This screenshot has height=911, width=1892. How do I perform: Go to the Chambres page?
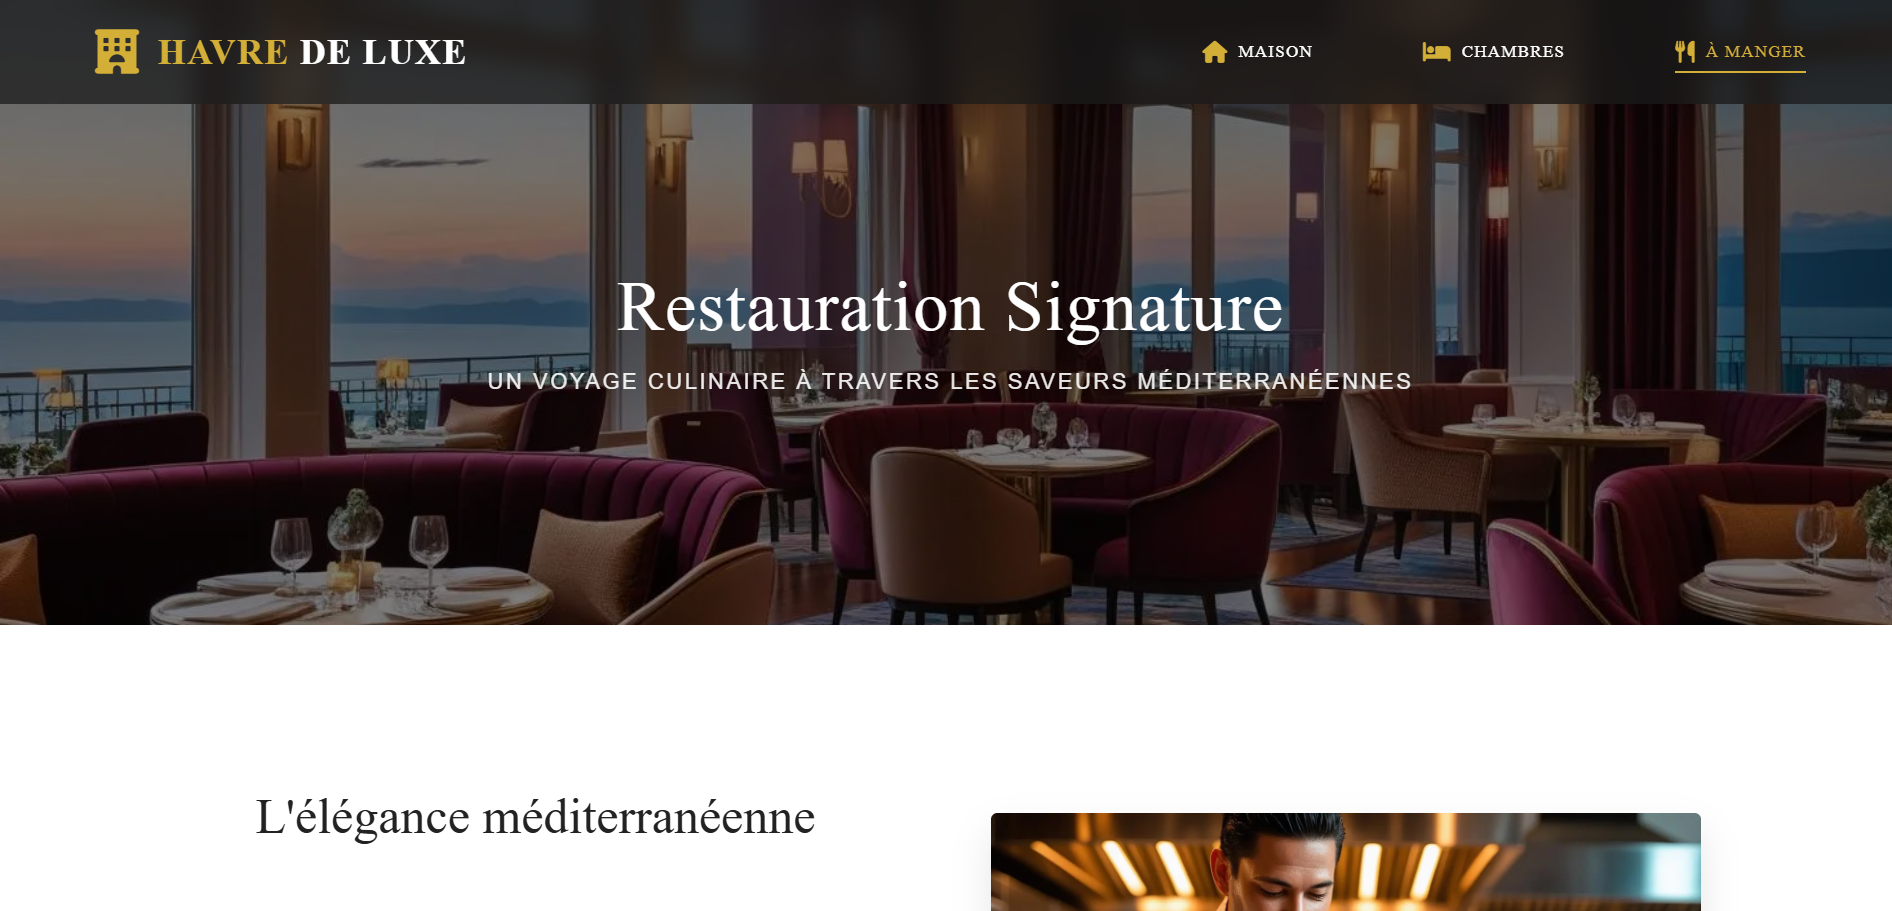1493,52
